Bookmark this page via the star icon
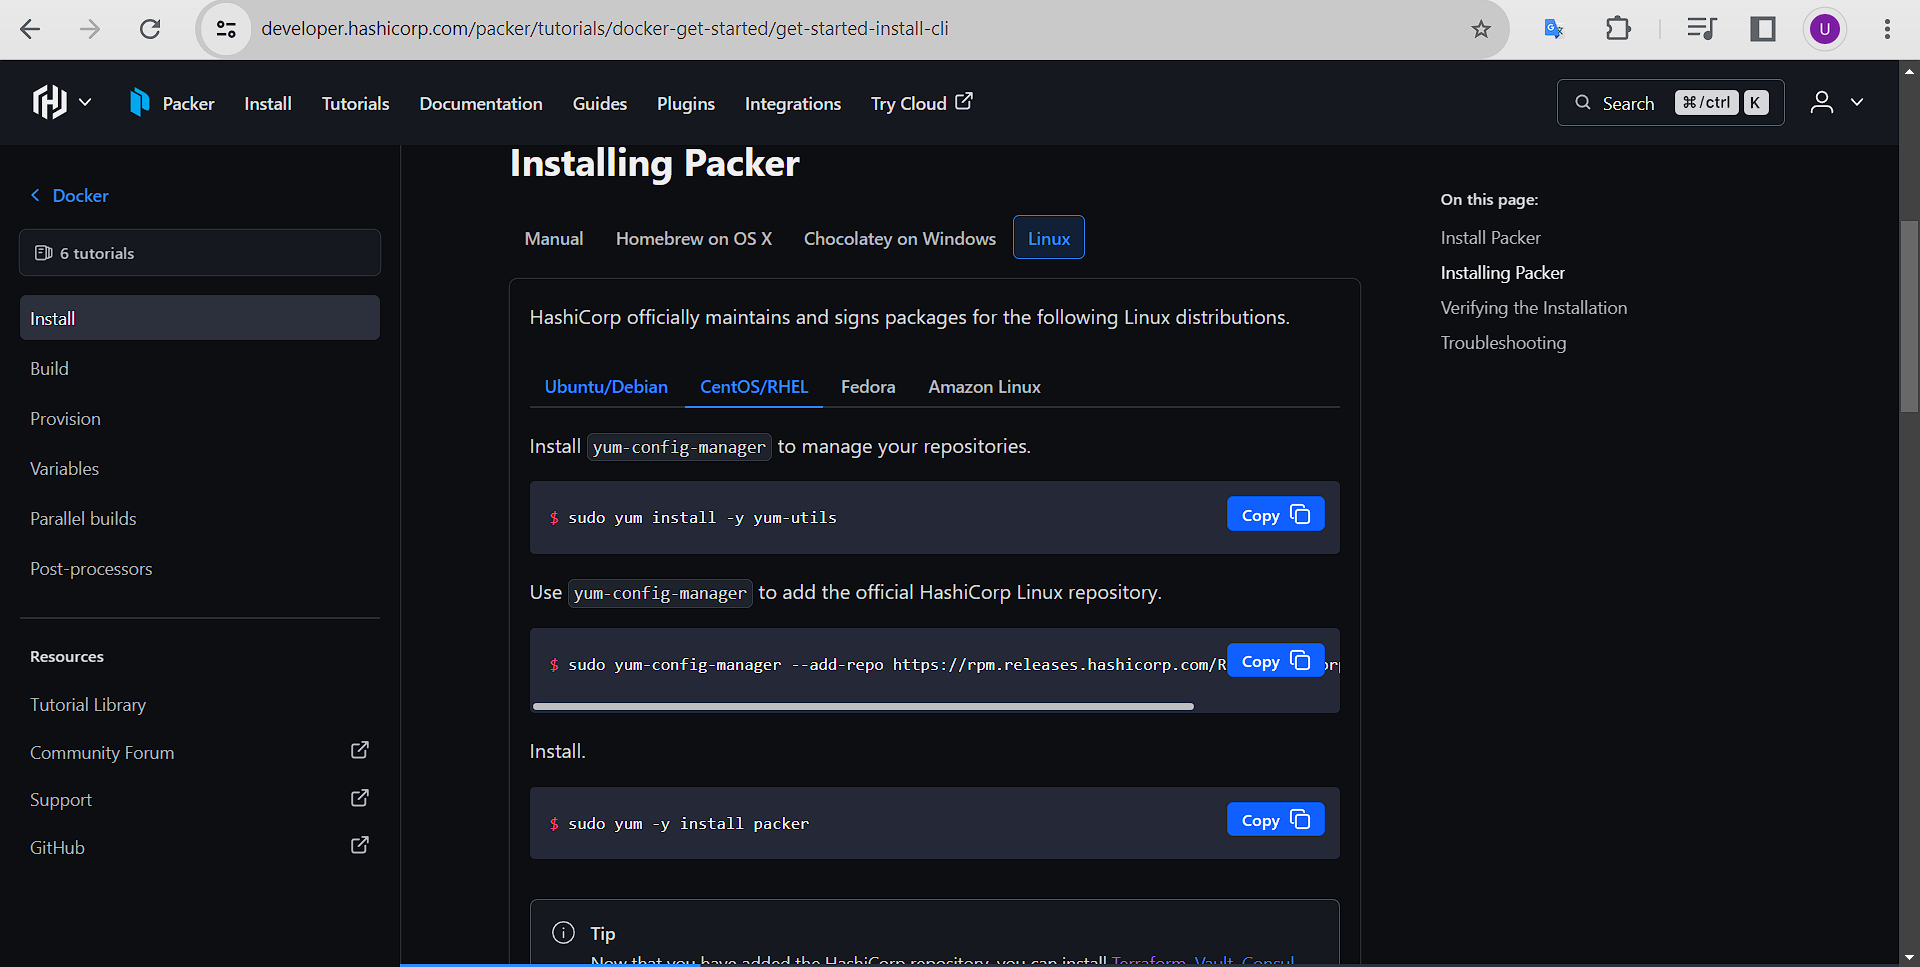Image resolution: width=1920 pixels, height=967 pixels. tap(1480, 29)
